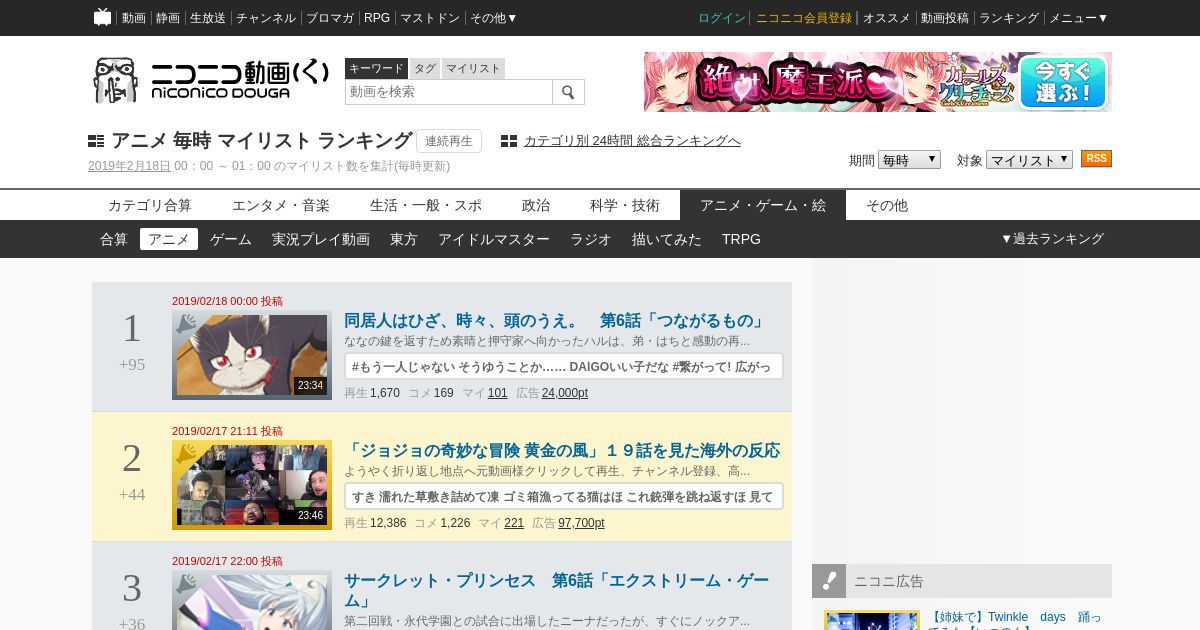Select the TRPG subcategory
This screenshot has height=630, width=1200.
pos(741,239)
